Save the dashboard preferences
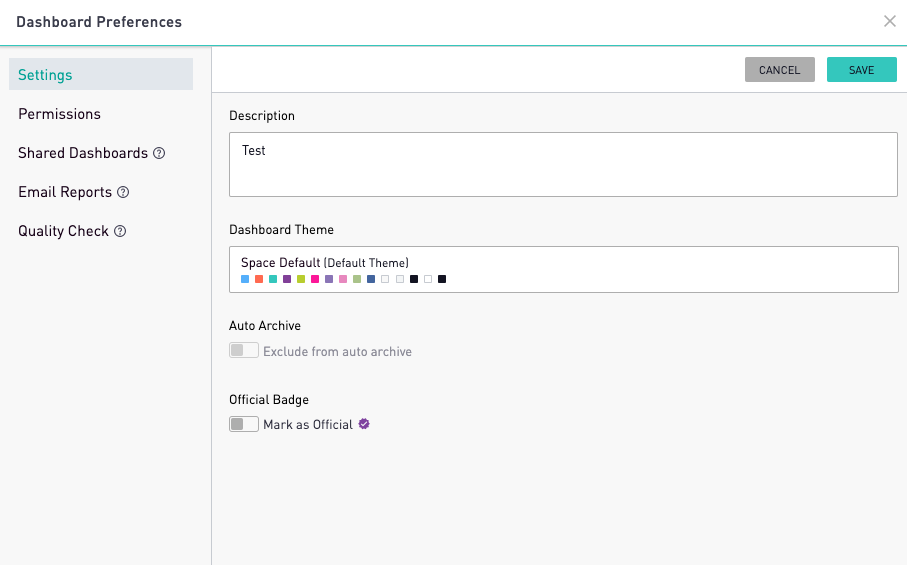The width and height of the screenshot is (907, 565). click(x=861, y=70)
